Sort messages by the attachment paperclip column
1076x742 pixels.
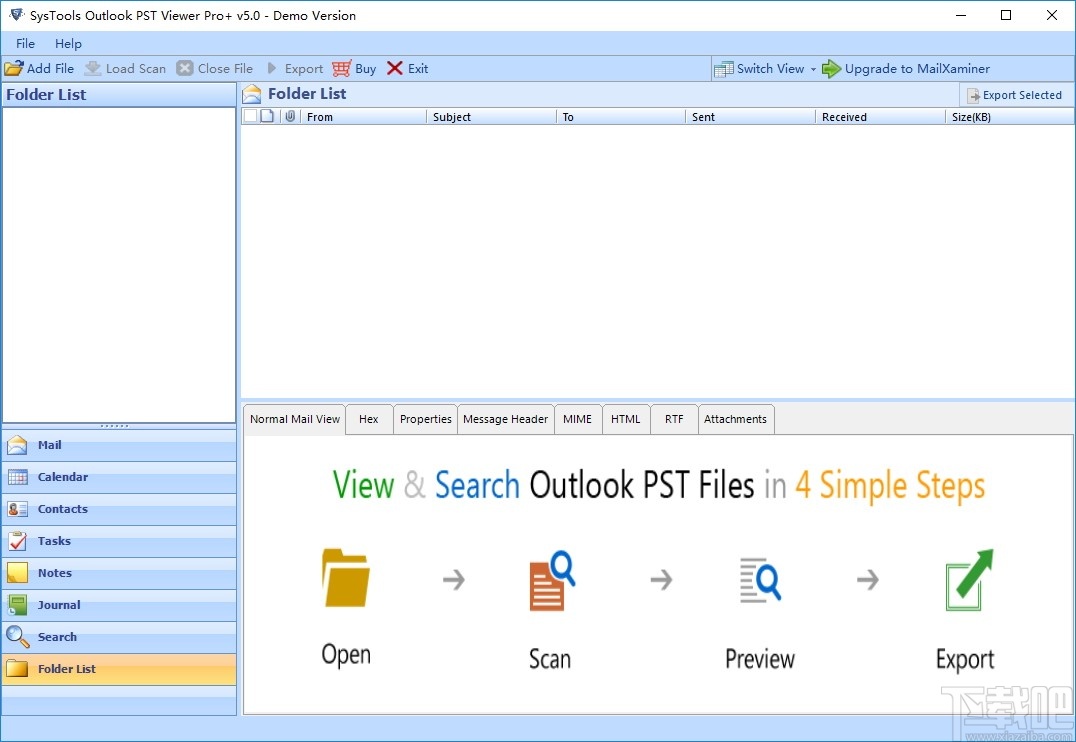(x=290, y=116)
